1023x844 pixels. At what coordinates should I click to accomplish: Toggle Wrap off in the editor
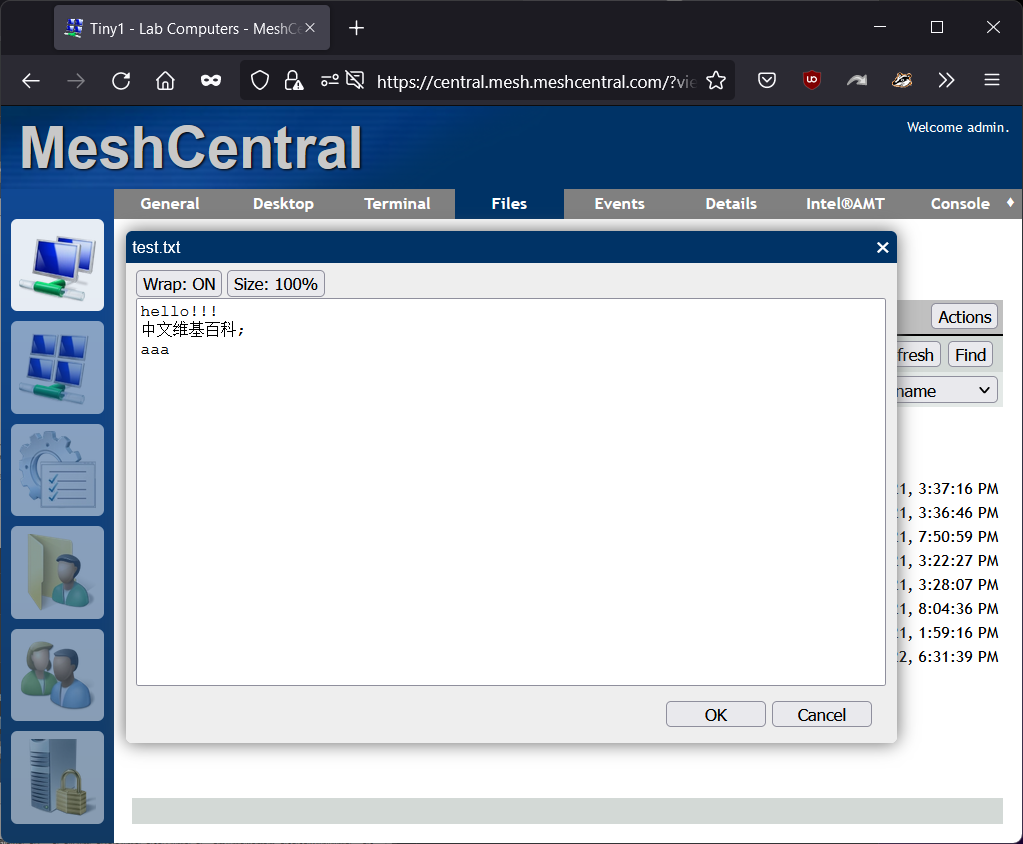click(178, 283)
